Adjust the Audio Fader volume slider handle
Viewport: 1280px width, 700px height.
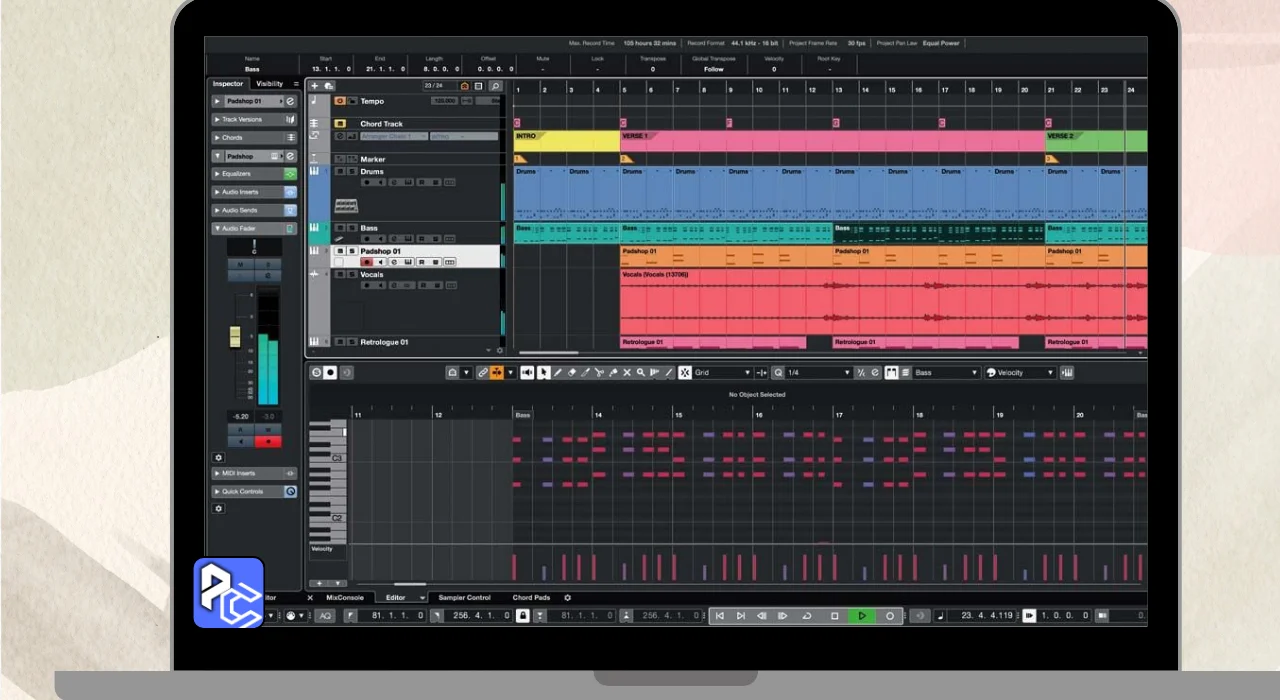point(235,337)
